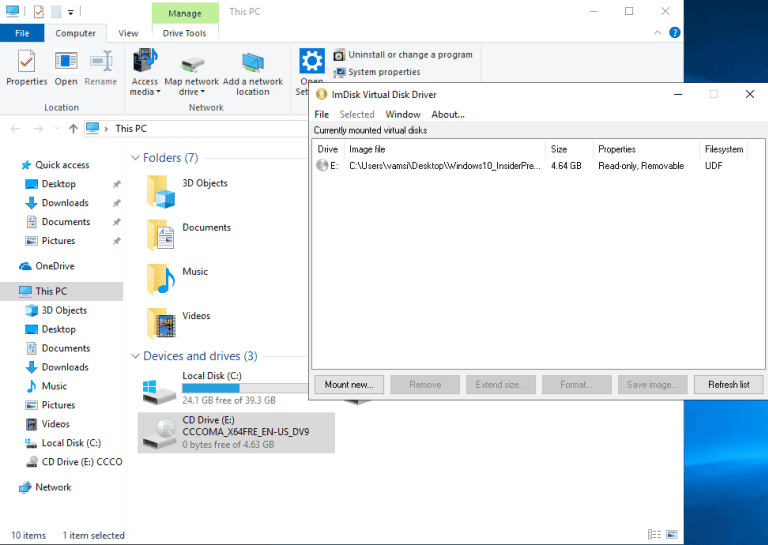The height and width of the screenshot is (545, 768).
Task: Click the Up one level arrow
Action: pyautogui.click(x=73, y=129)
